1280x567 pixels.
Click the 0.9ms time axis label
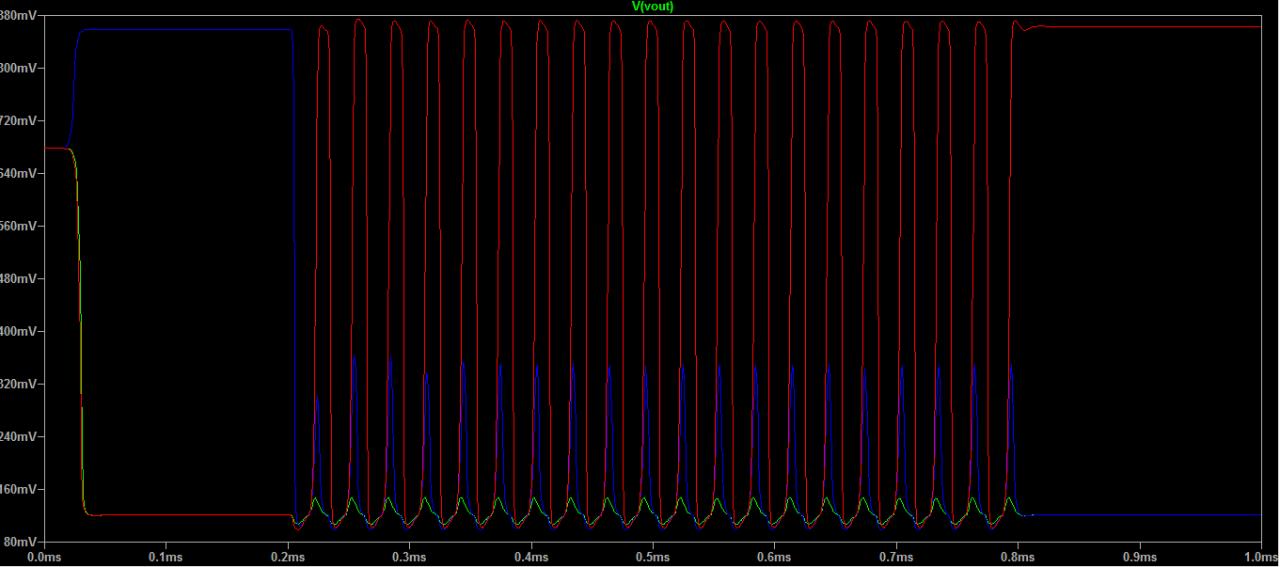point(1139,556)
